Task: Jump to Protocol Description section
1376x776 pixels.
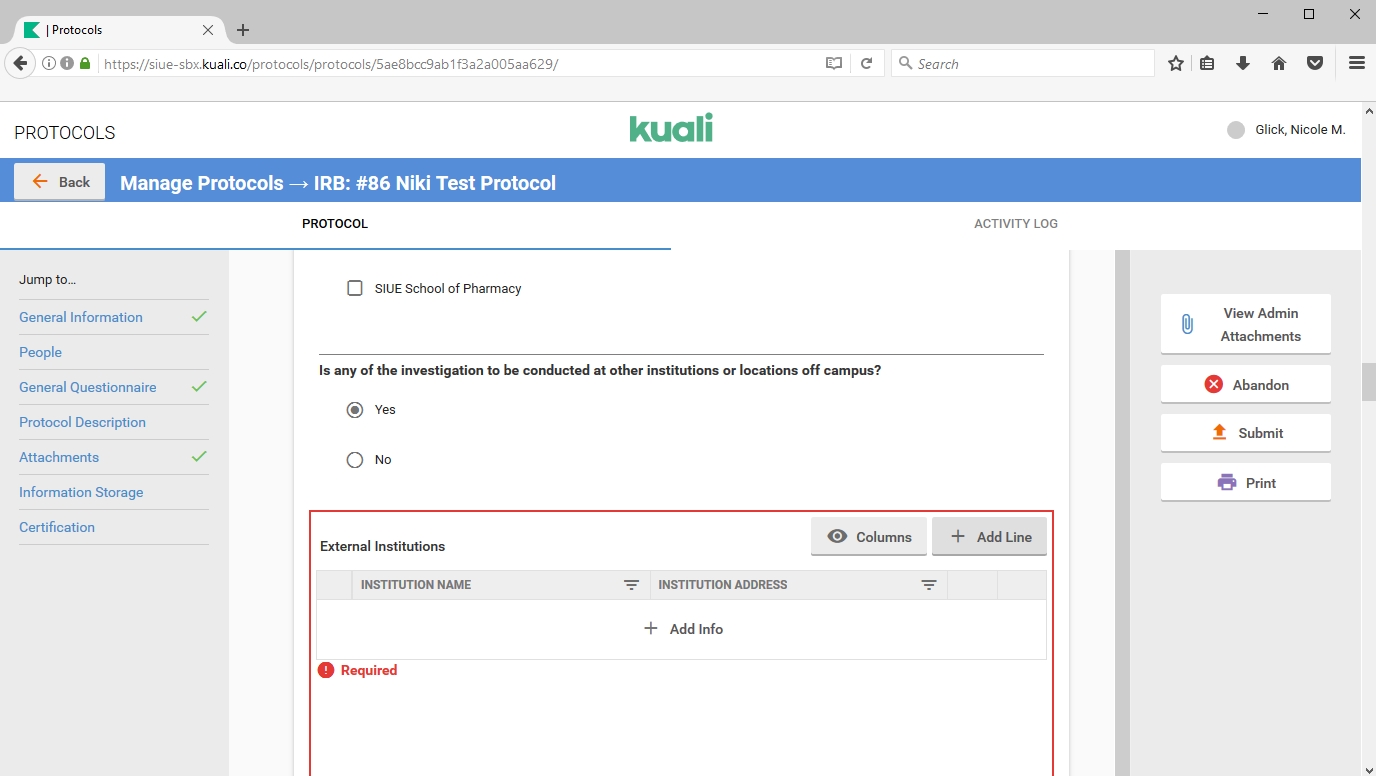Action: point(82,422)
